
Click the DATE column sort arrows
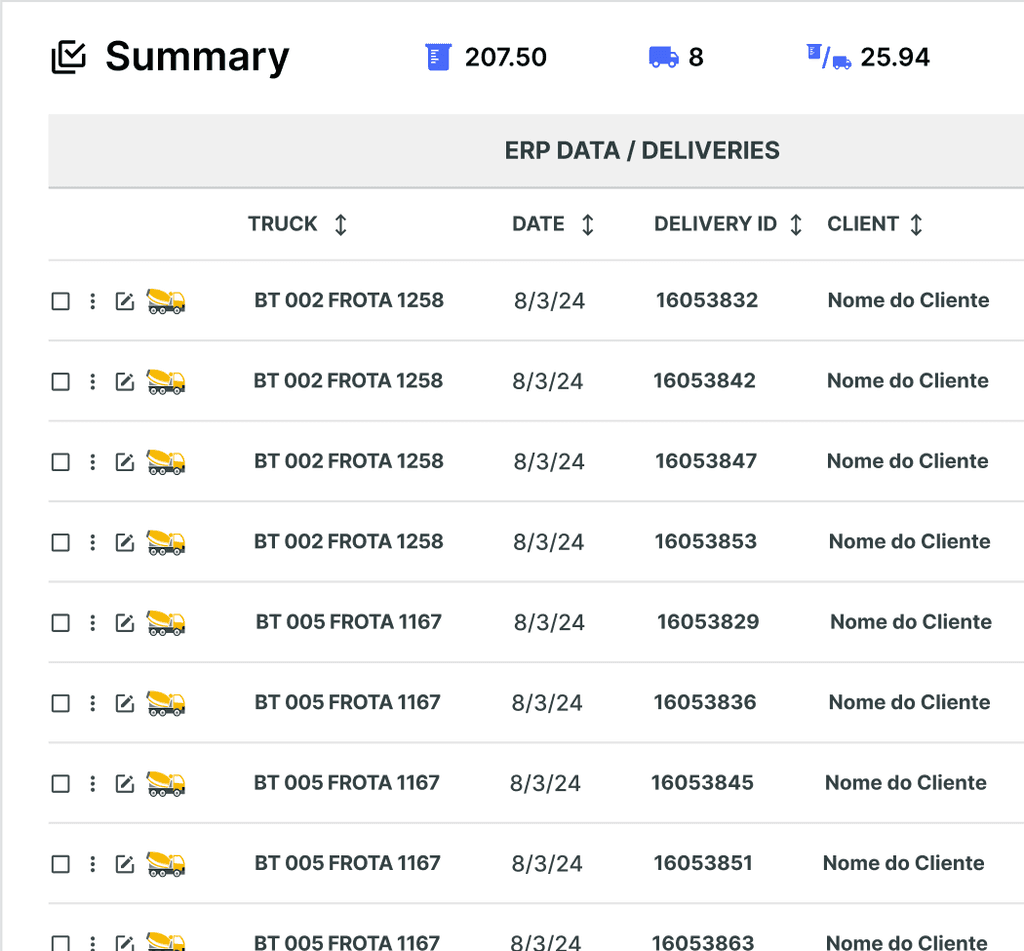tap(589, 224)
